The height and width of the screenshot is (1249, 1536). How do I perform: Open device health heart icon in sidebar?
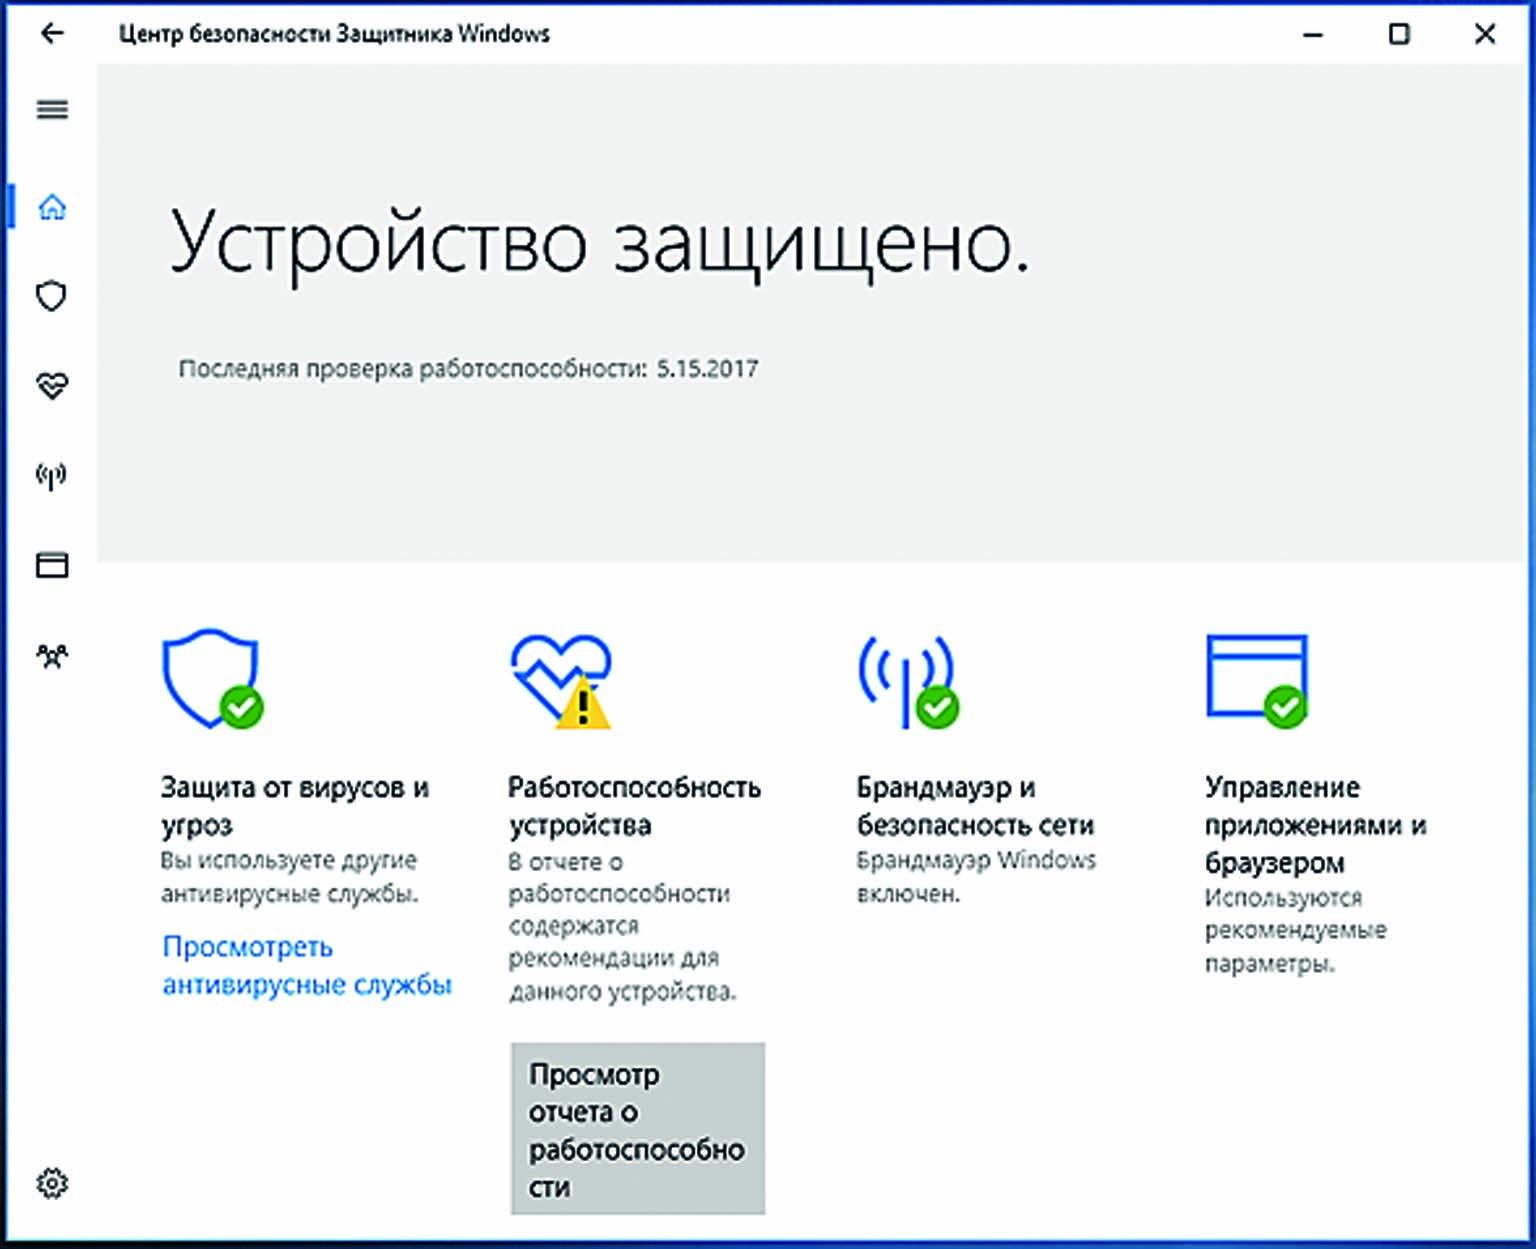[x=52, y=385]
